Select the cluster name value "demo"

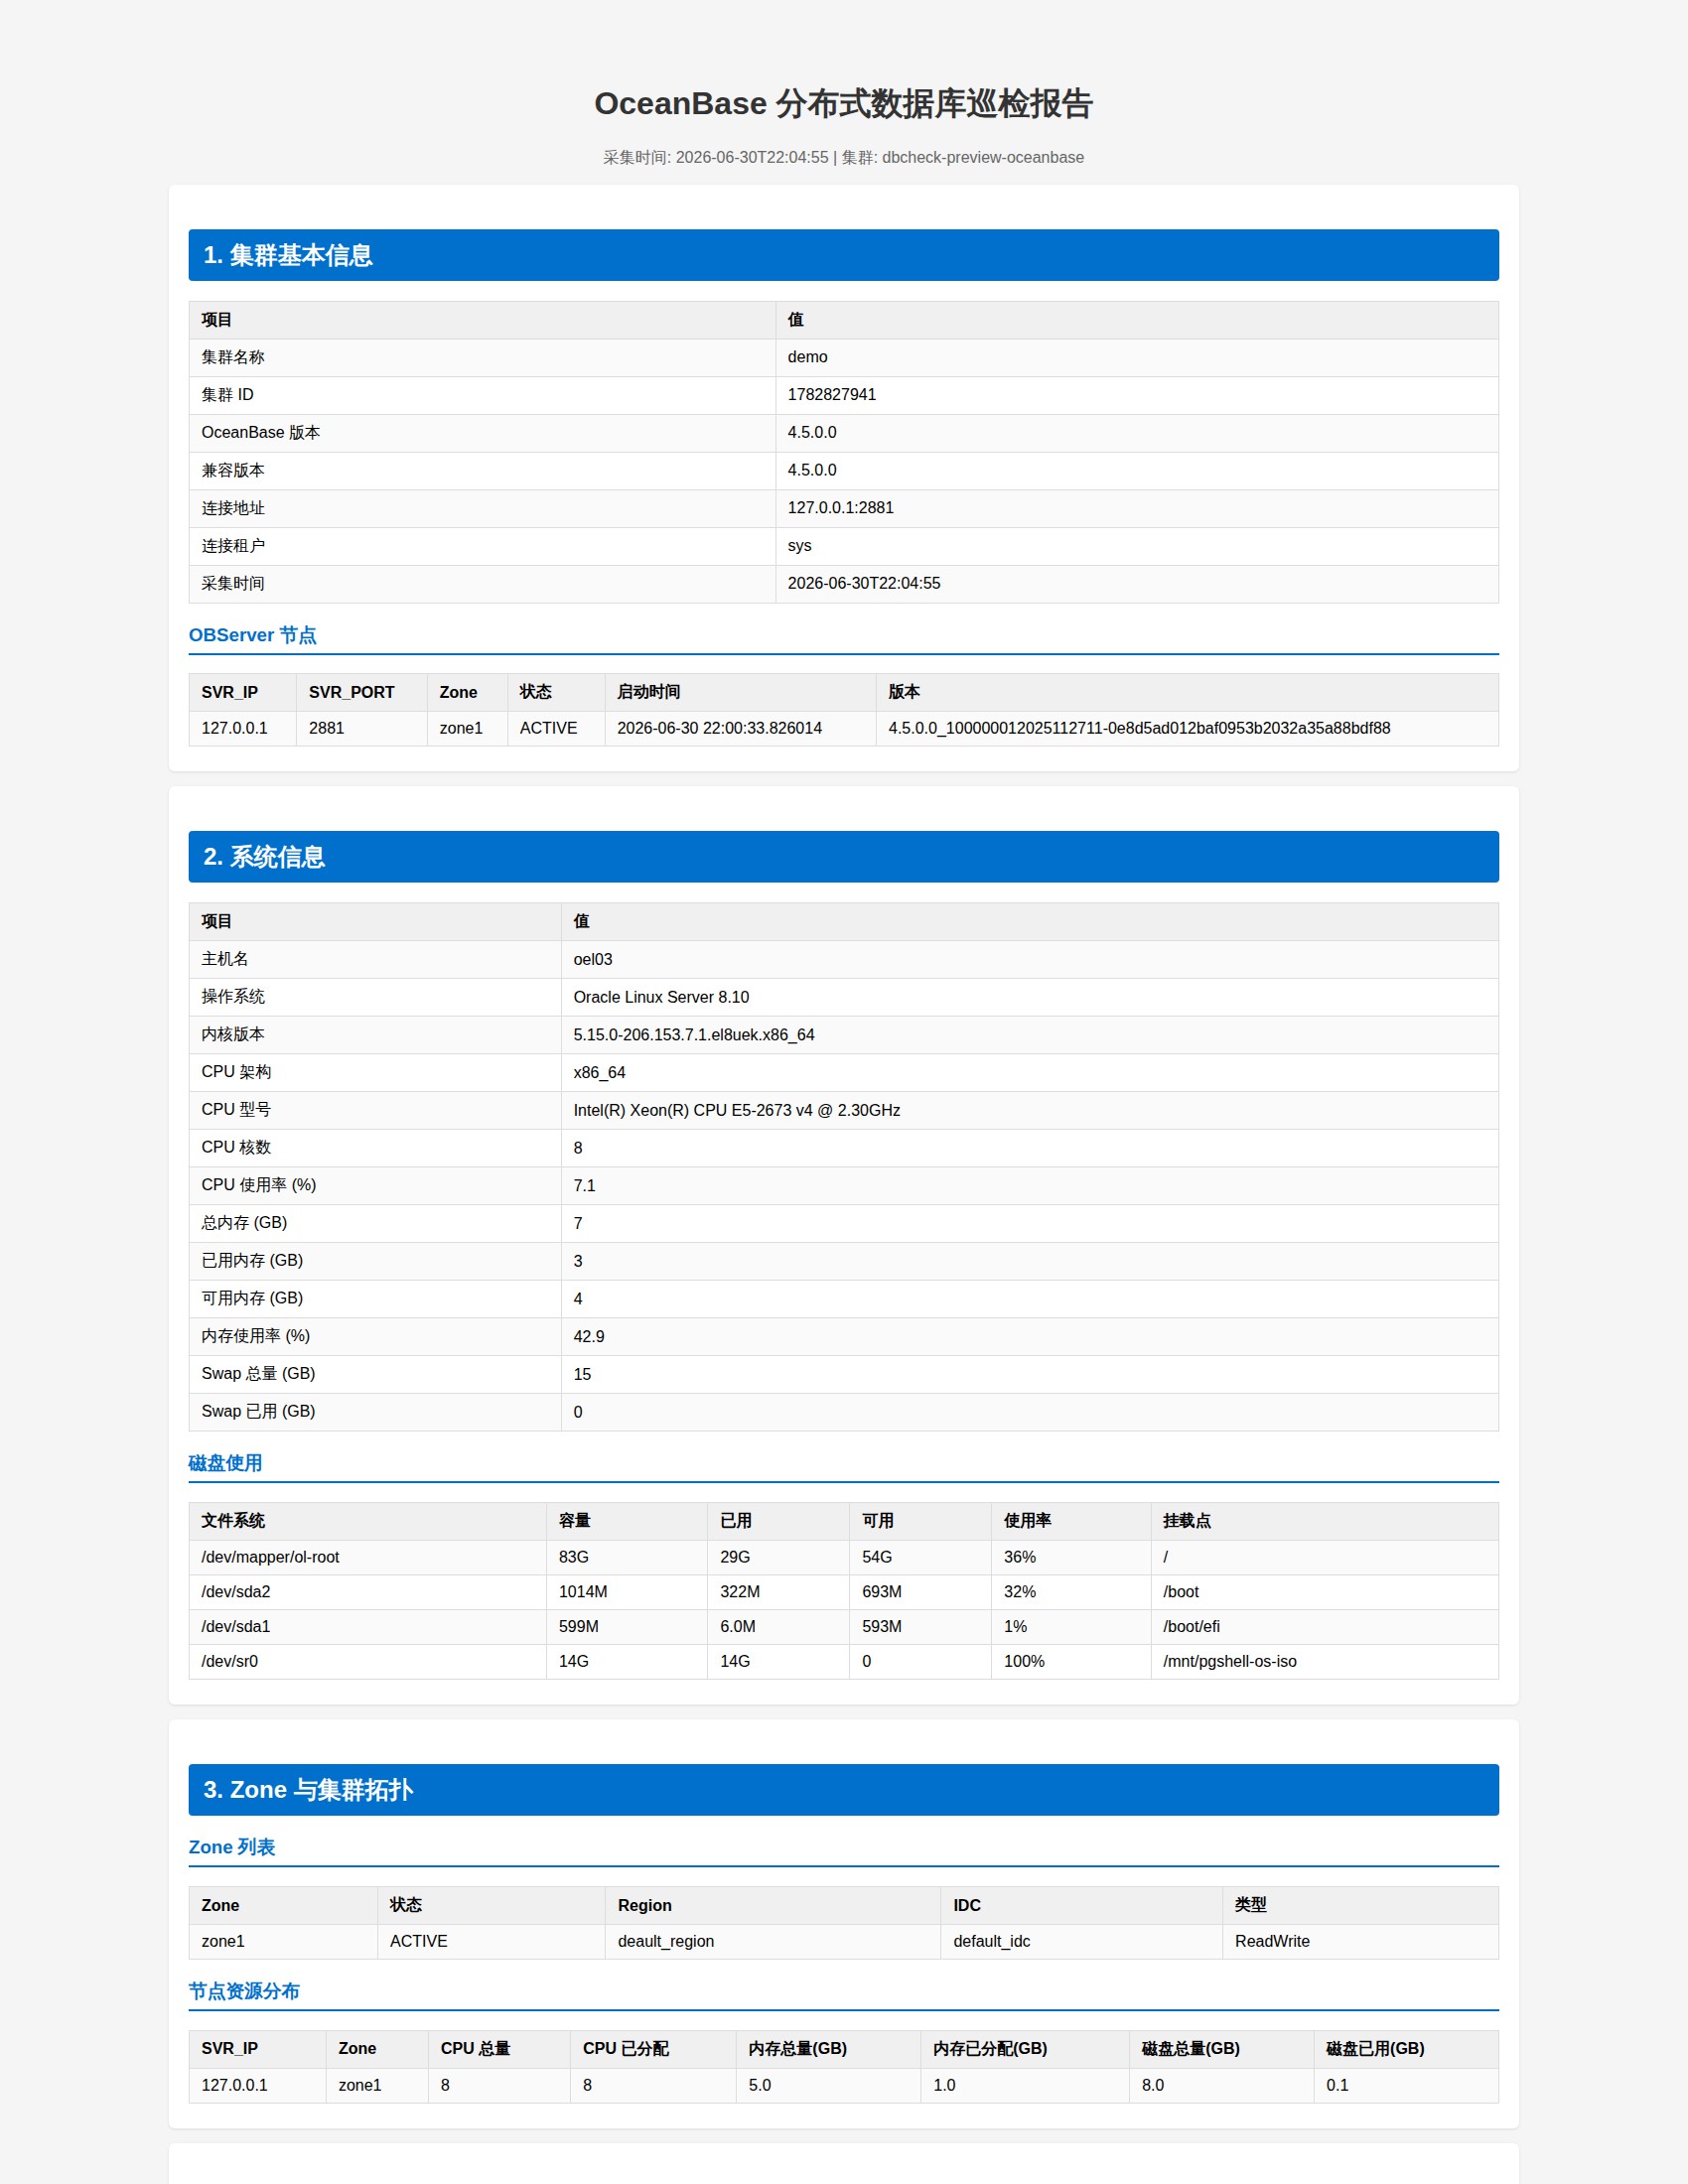[x=807, y=357]
